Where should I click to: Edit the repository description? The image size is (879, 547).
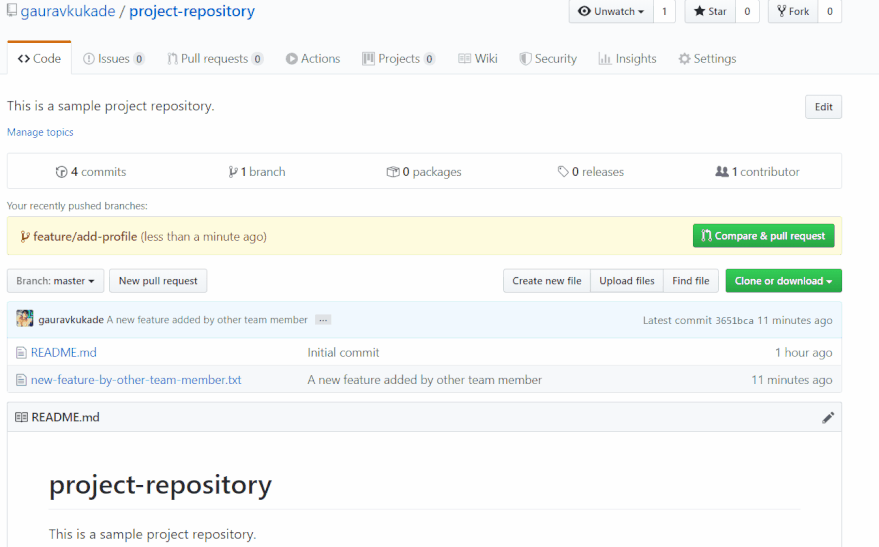pyautogui.click(x=824, y=107)
